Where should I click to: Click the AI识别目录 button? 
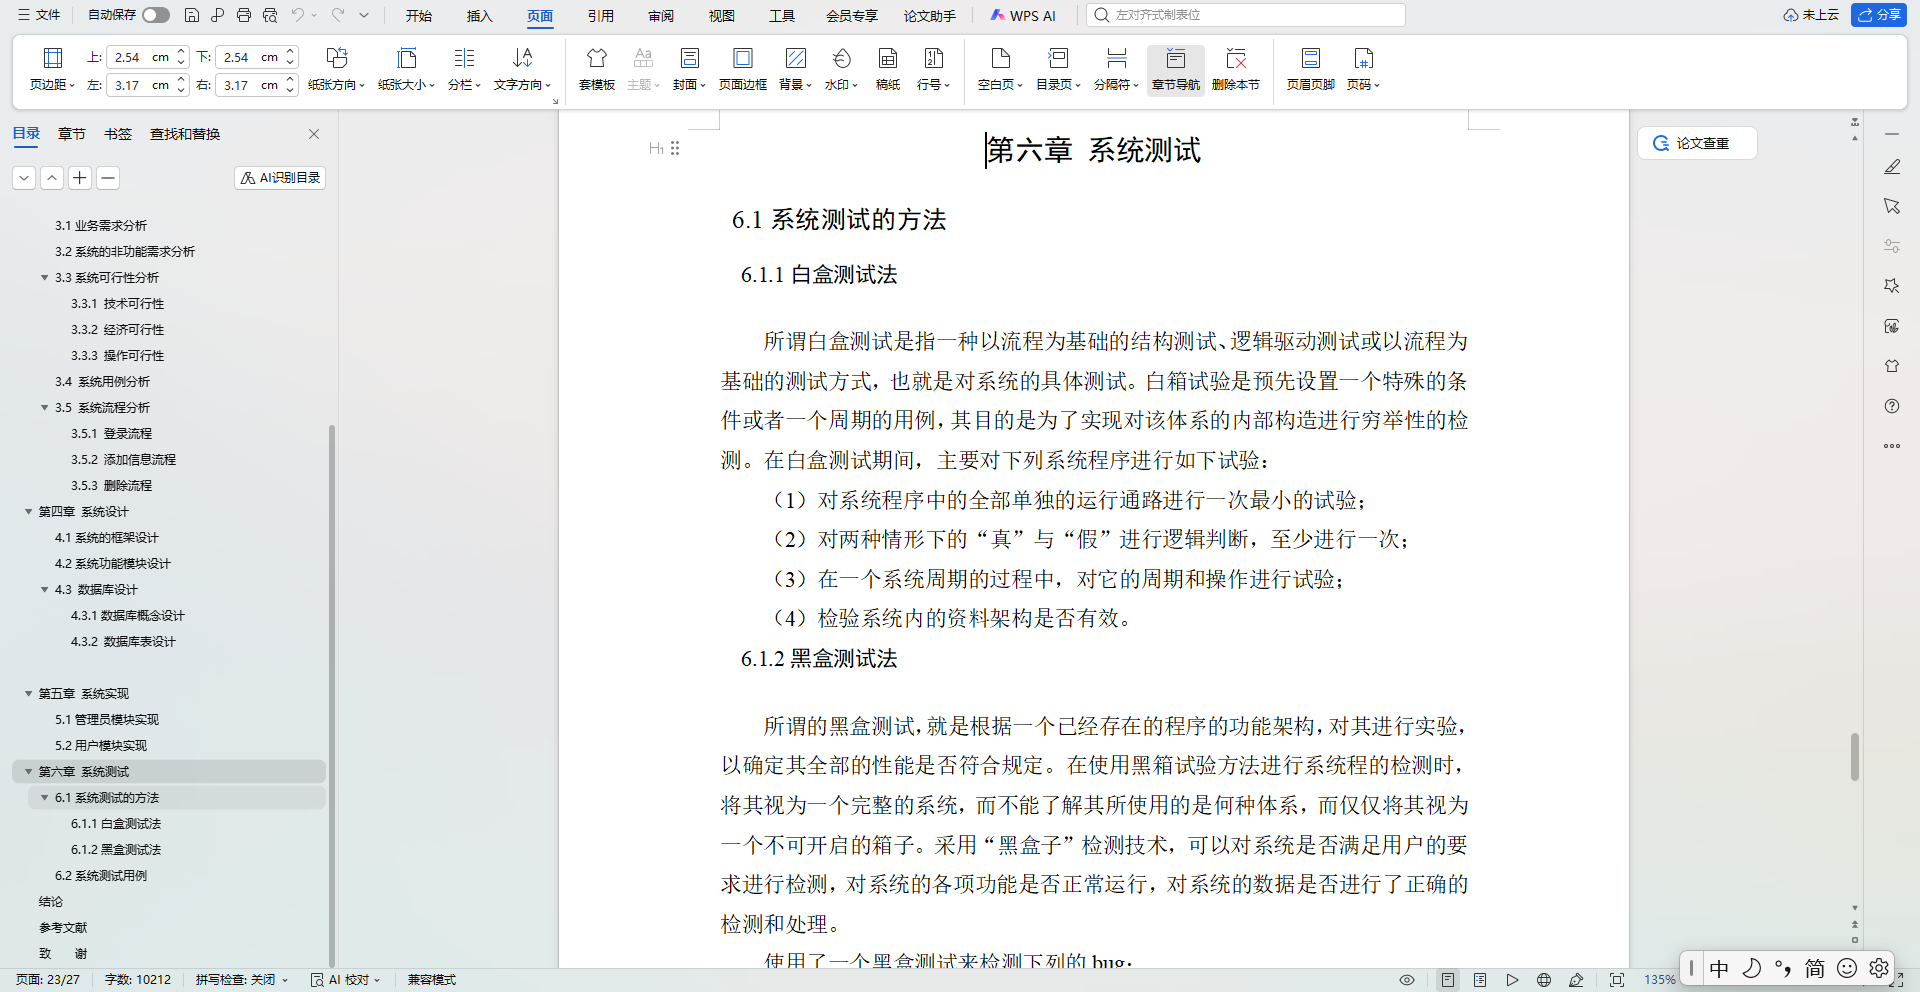coord(280,178)
